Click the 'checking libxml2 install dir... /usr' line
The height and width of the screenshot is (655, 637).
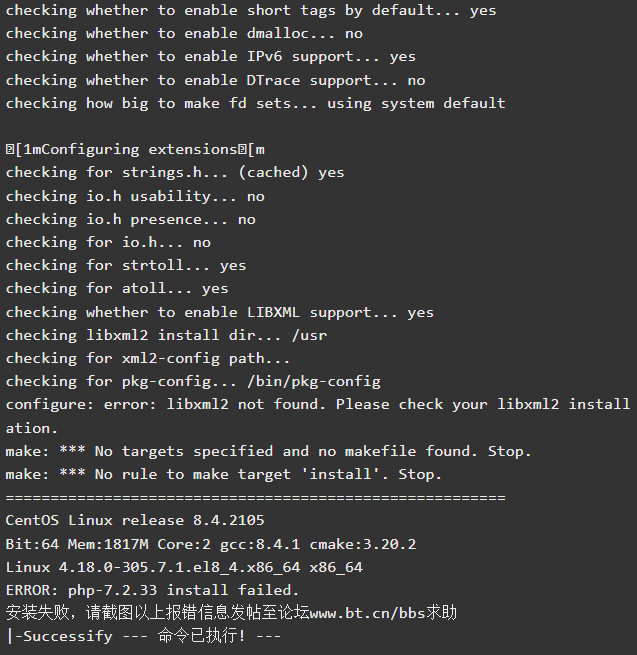click(166, 335)
